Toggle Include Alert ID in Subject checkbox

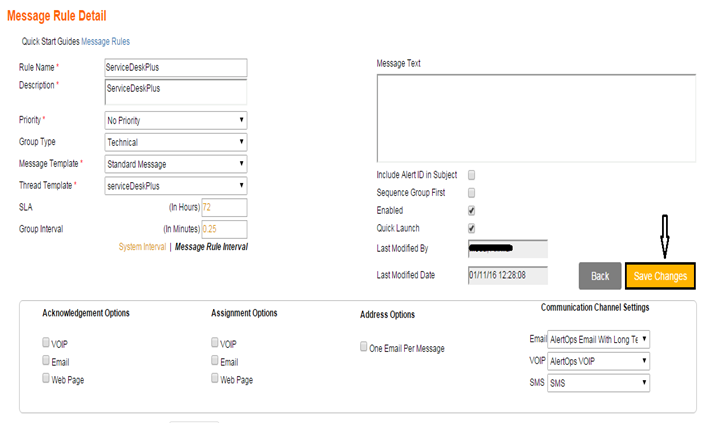click(471, 175)
